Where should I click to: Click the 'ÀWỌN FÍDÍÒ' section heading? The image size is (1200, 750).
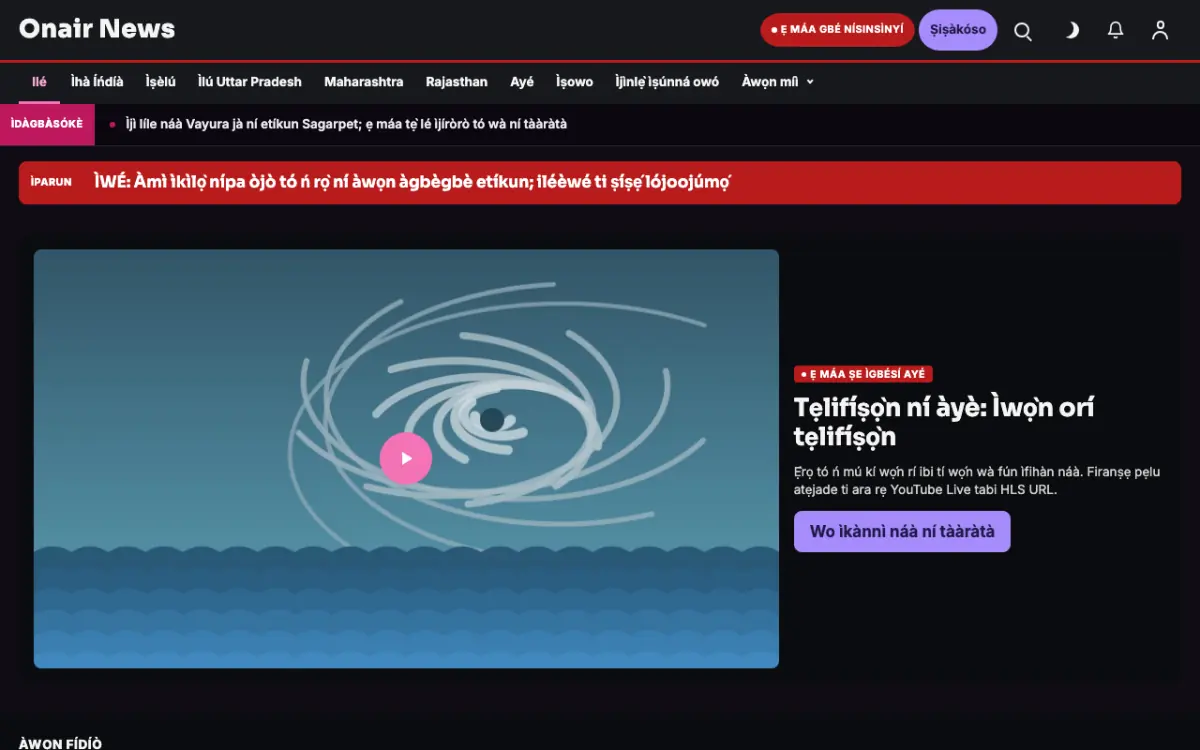pos(60,743)
